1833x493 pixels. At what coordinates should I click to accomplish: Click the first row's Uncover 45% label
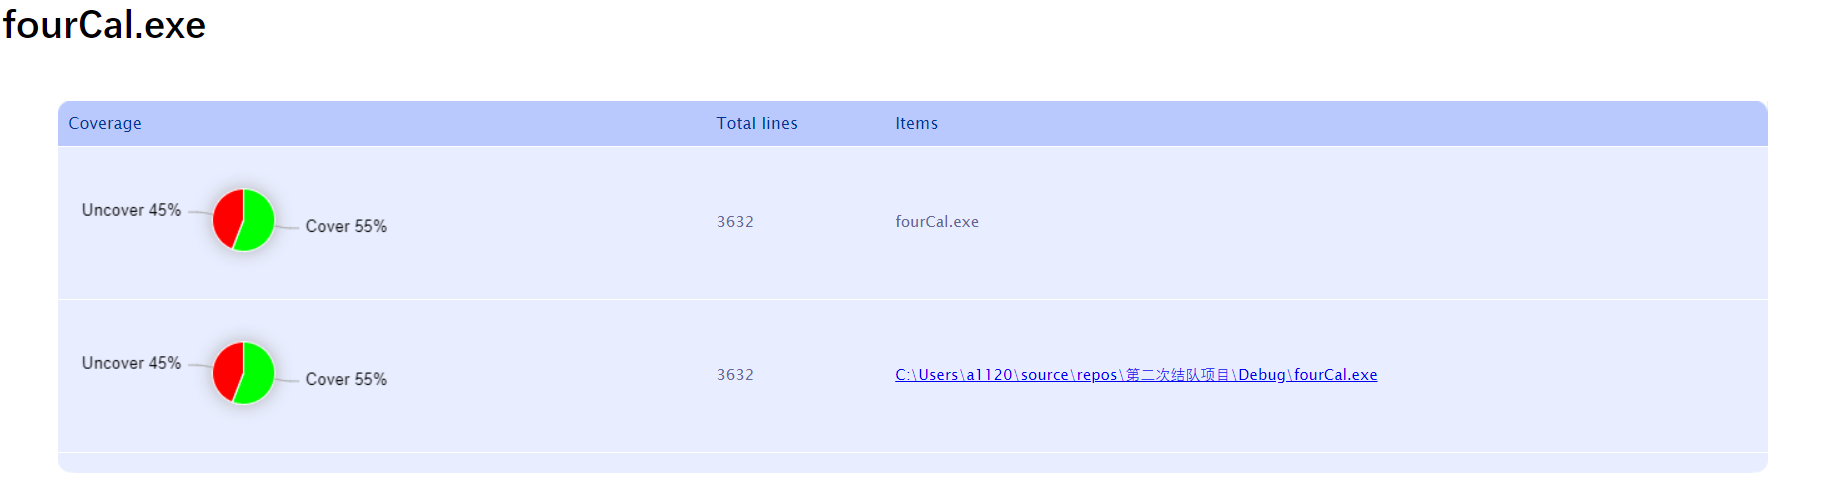[x=131, y=210]
